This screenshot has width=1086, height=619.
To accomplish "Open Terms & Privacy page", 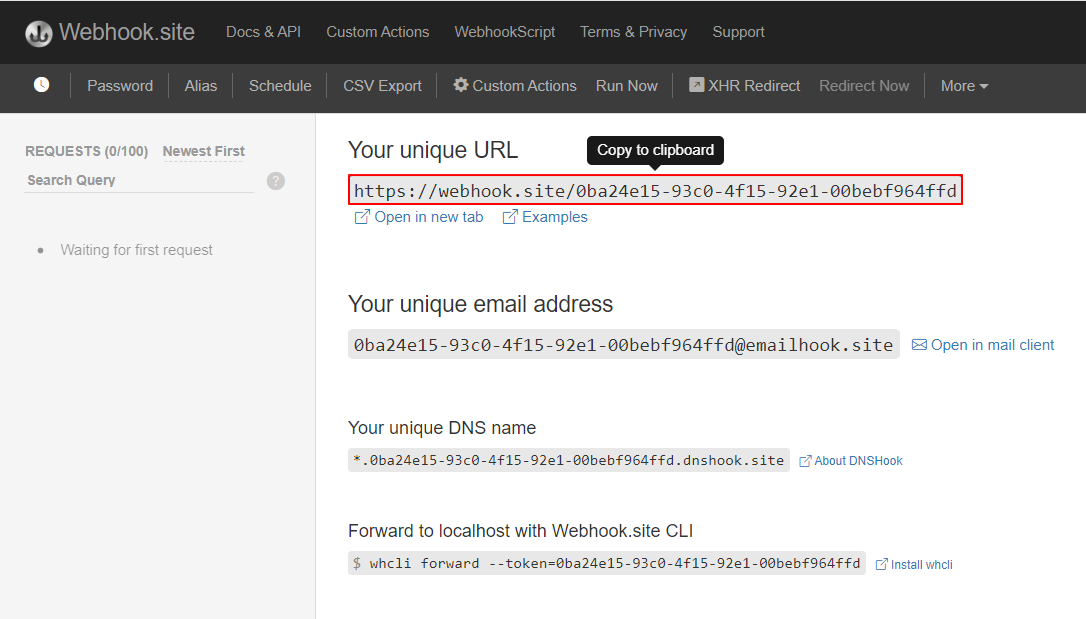I will tap(633, 32).
